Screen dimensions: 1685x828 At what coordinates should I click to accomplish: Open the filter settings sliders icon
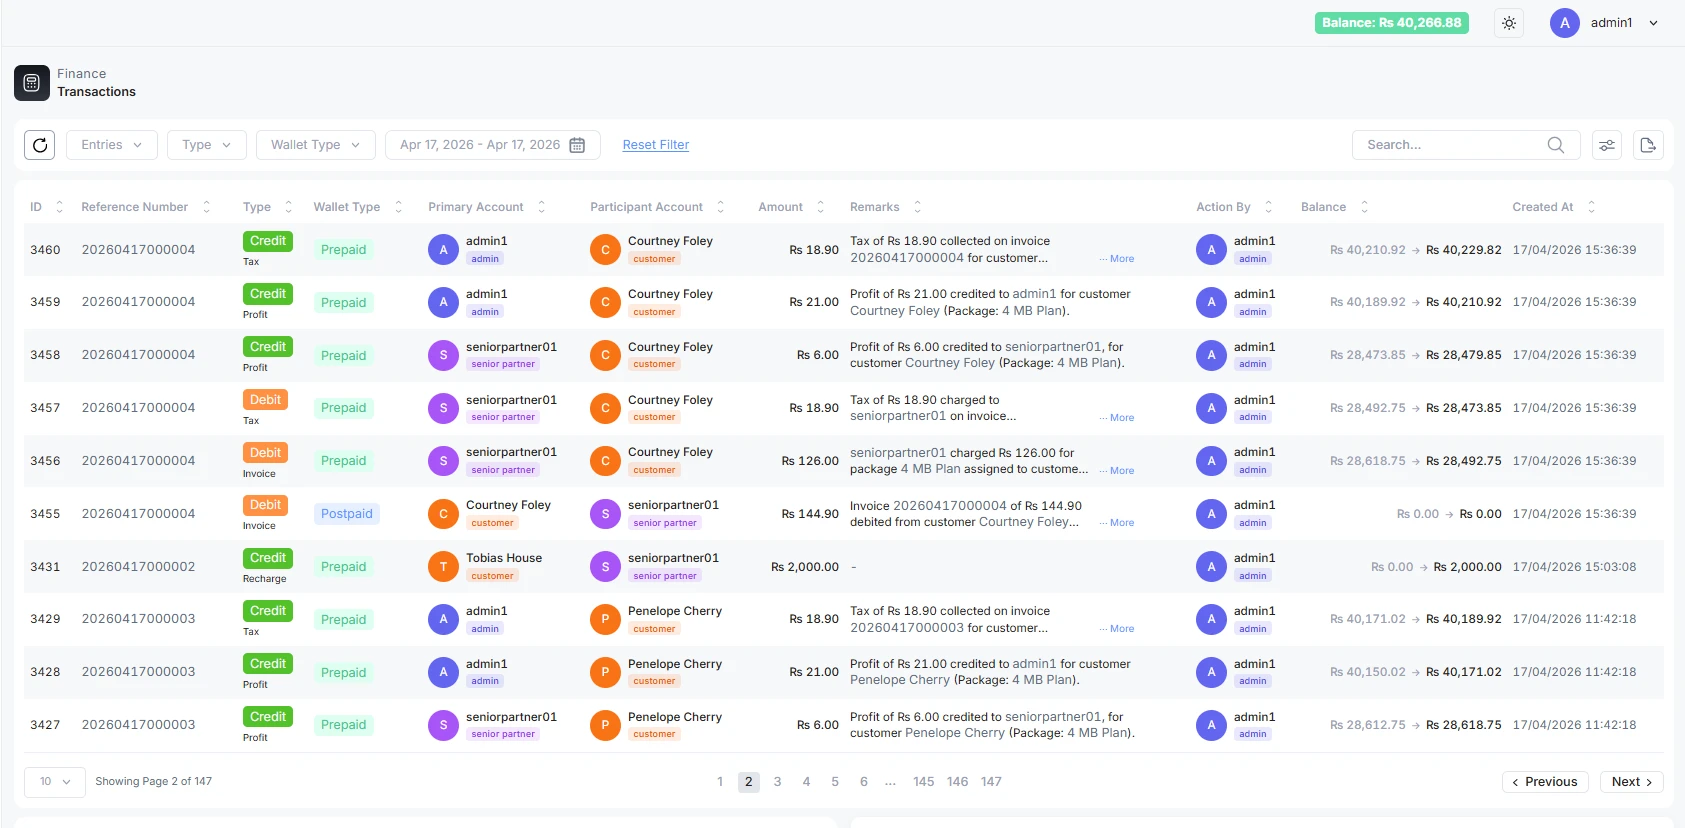click(x=1607, y=145)
